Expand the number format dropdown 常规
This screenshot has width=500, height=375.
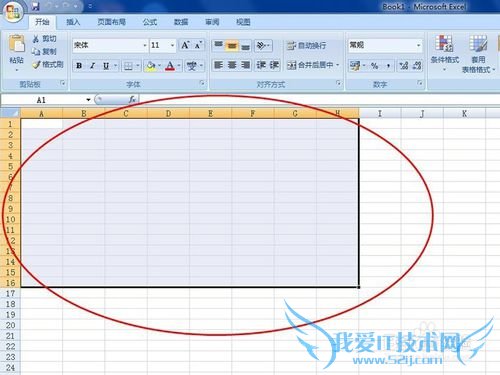click(x=419, y=45)
